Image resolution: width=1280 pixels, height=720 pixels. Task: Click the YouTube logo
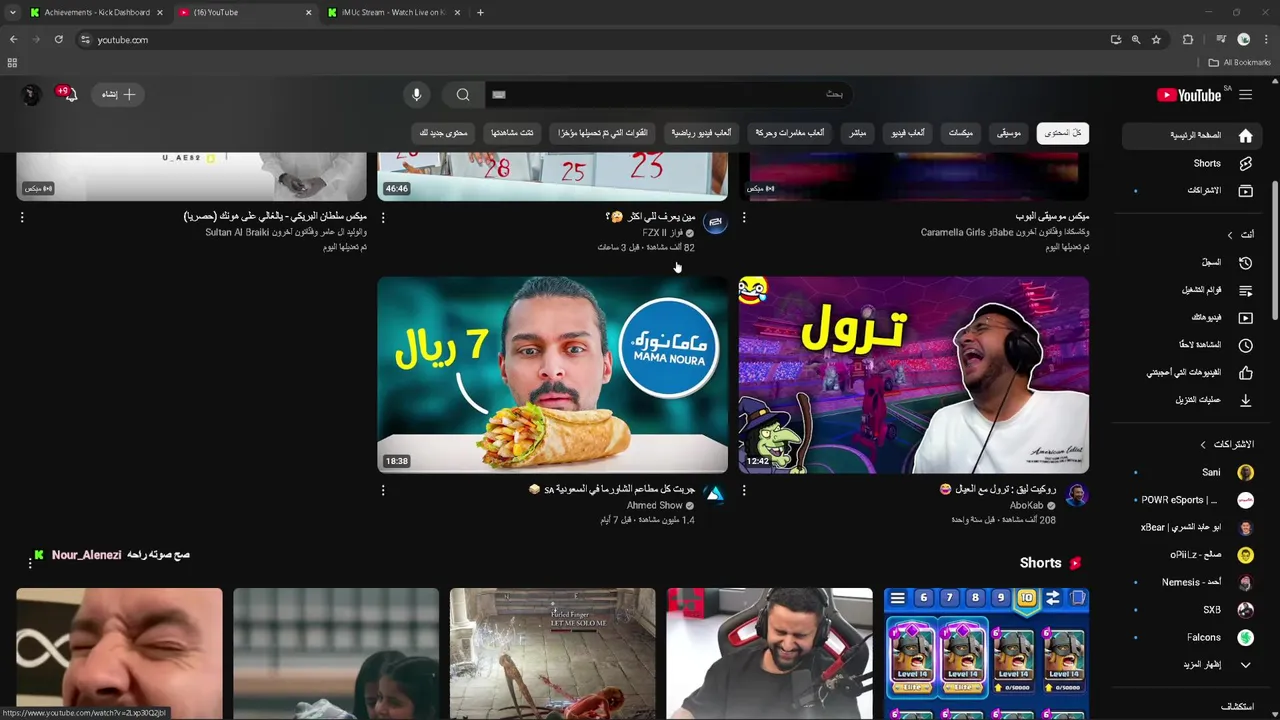pyautogui.click(x=1189, y=95)
